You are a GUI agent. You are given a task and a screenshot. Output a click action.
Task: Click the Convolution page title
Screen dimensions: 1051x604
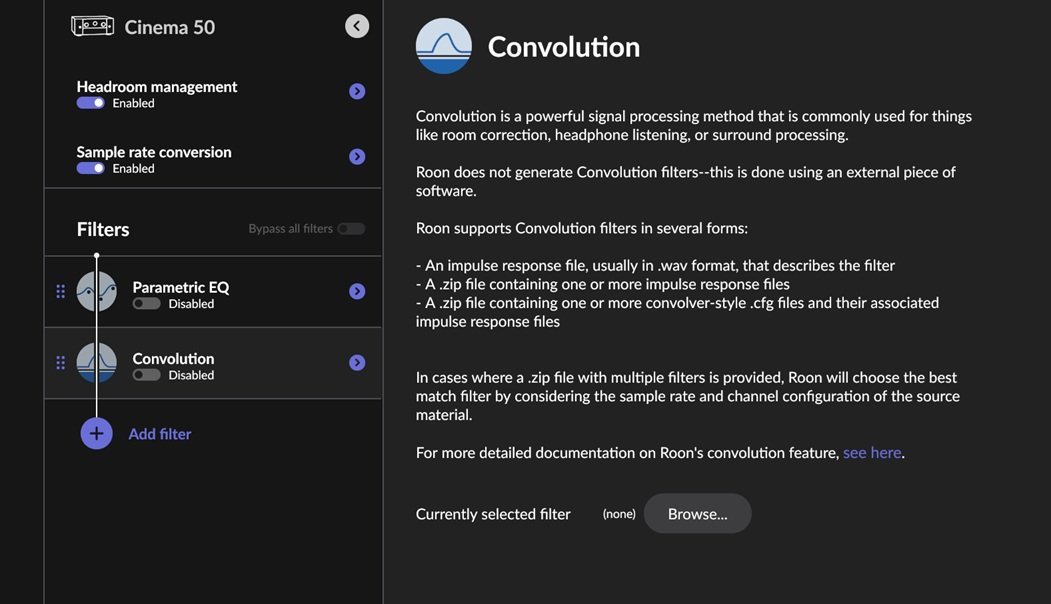point(564,47)
